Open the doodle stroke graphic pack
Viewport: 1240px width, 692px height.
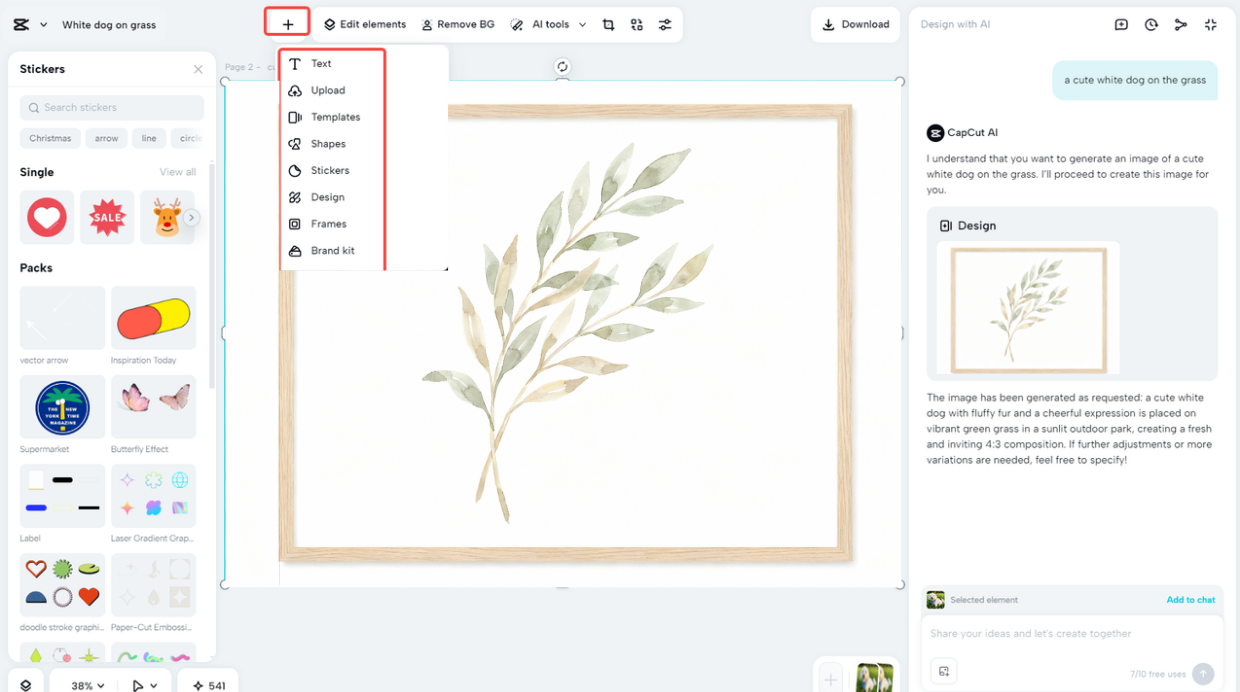point(62,585)
